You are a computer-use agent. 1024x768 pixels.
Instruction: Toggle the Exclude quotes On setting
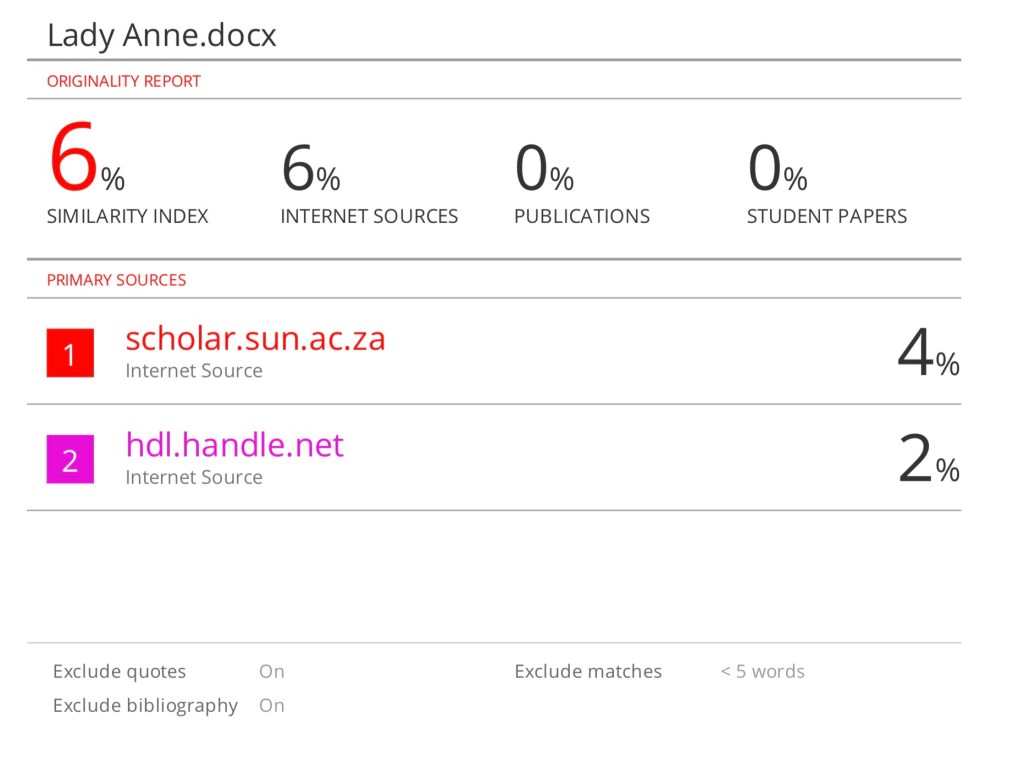pos(272,671)
